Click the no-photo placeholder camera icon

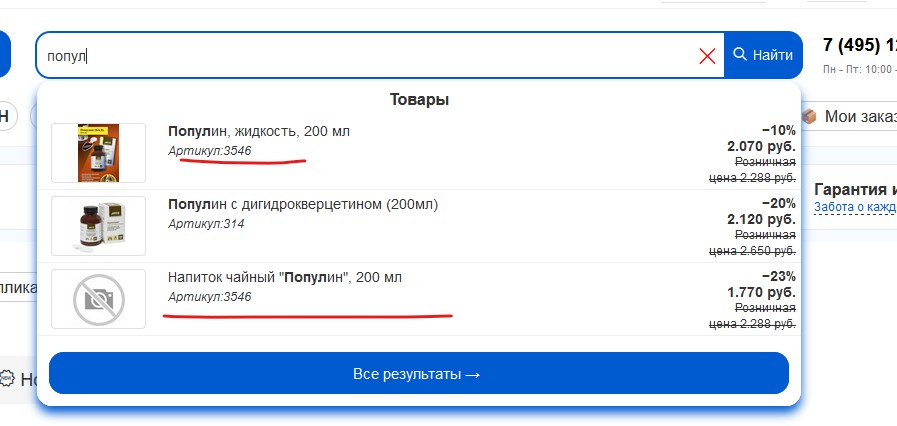pos(98,299)
